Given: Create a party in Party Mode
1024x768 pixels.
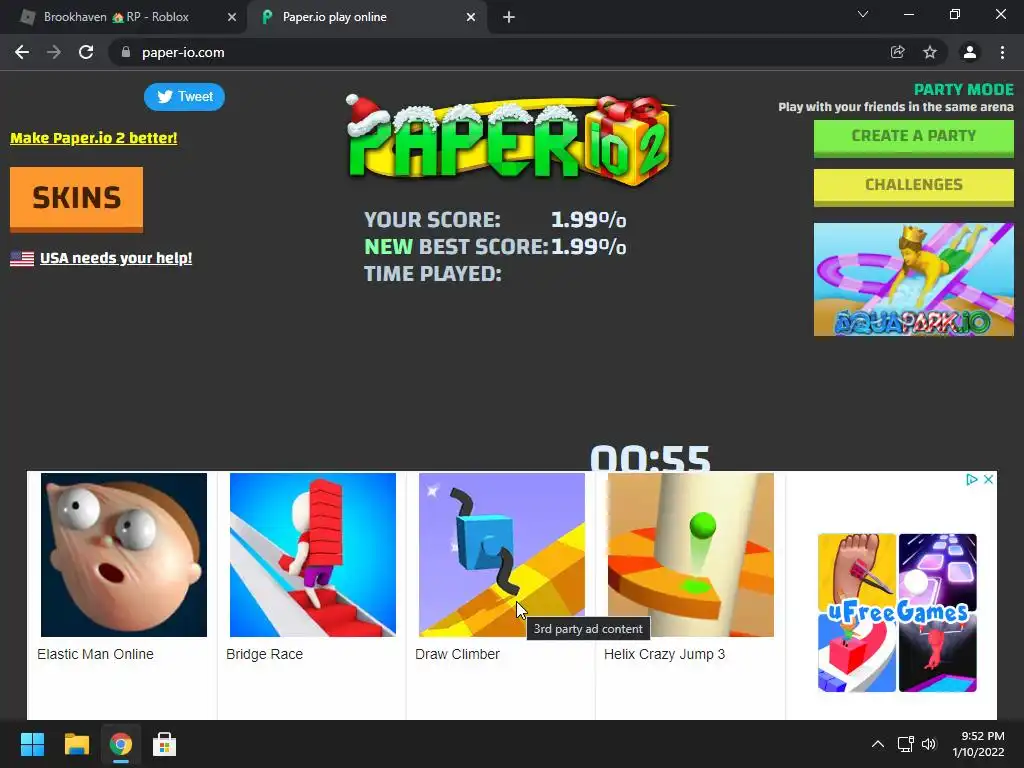Looking at the screenshot, I should 914,137.
